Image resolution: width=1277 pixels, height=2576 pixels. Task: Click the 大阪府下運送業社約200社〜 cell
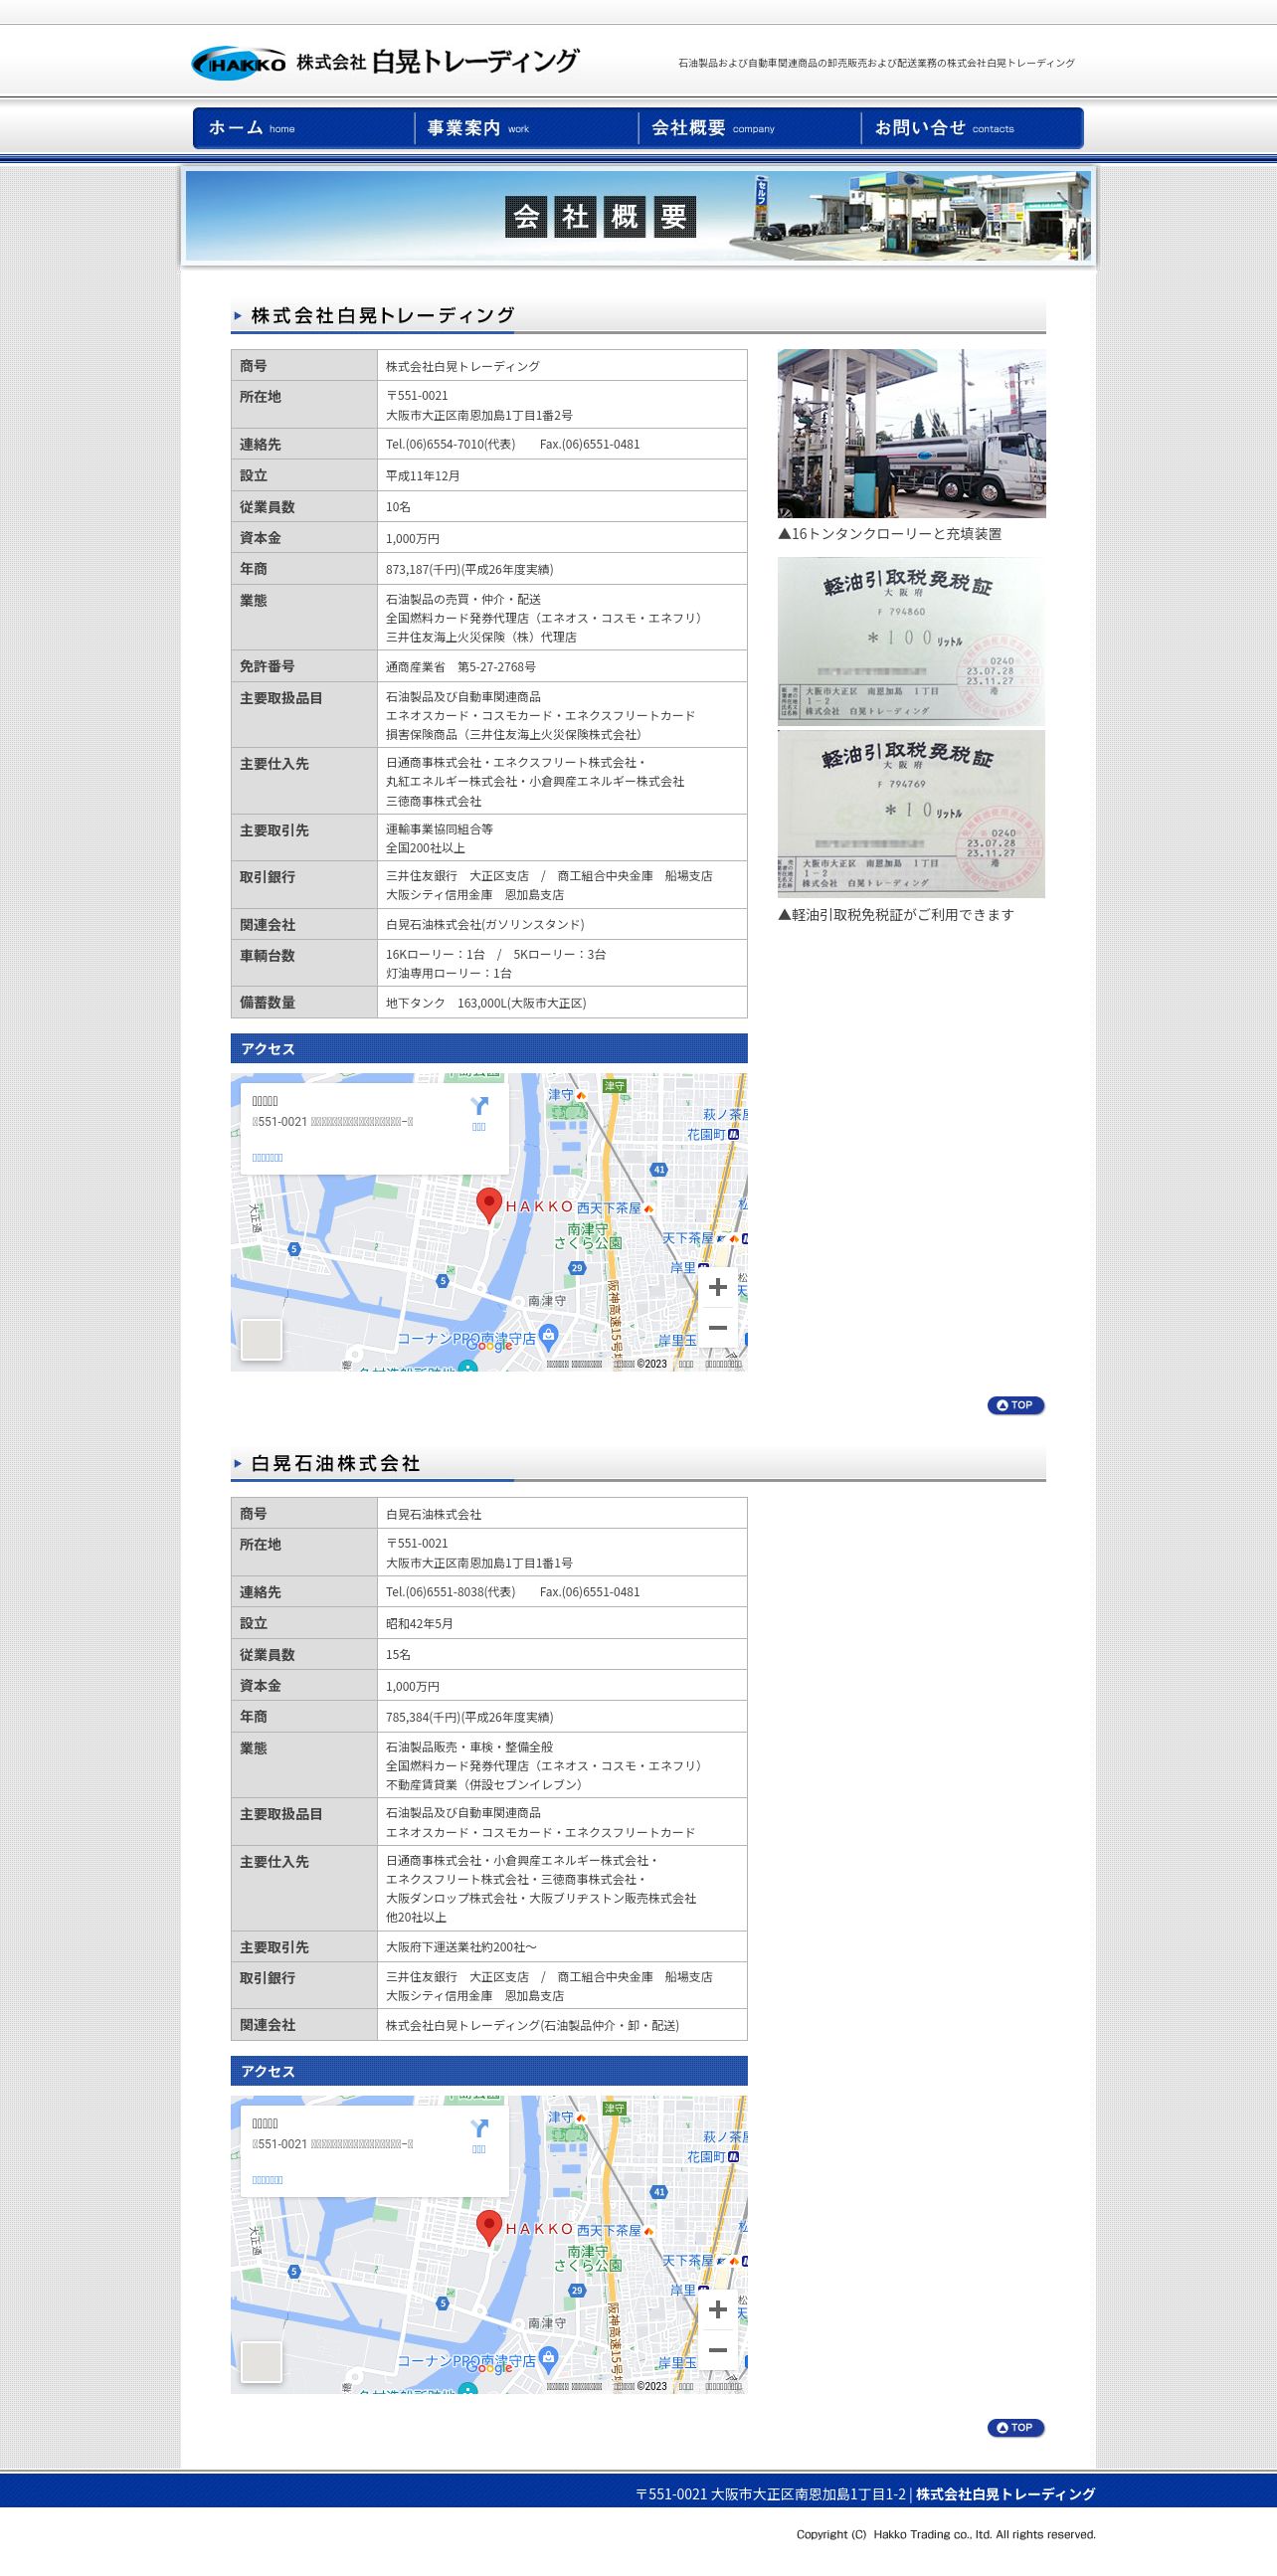(562, 1947)
